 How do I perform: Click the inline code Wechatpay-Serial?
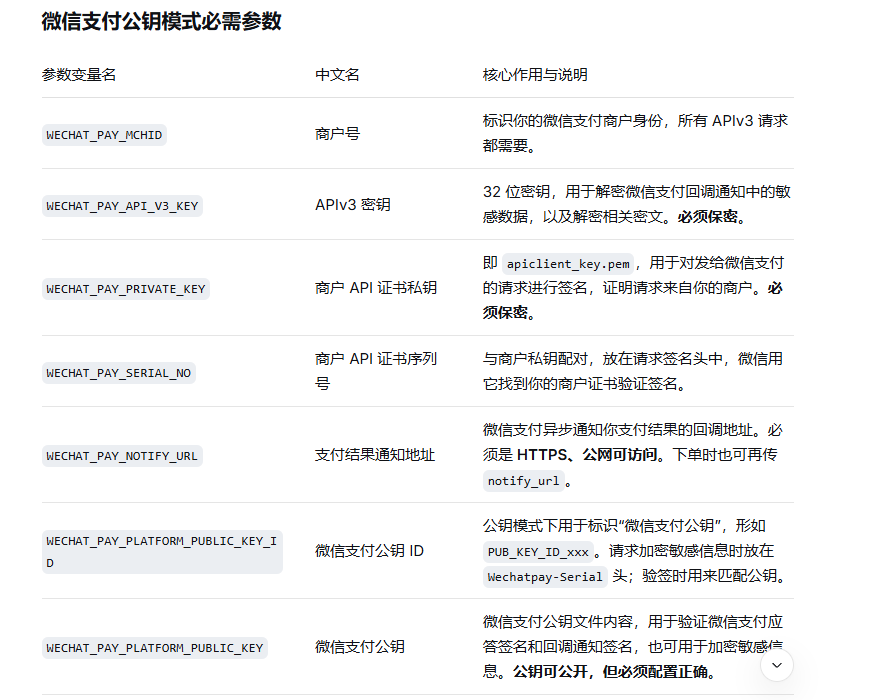click(x=545, y=576)
